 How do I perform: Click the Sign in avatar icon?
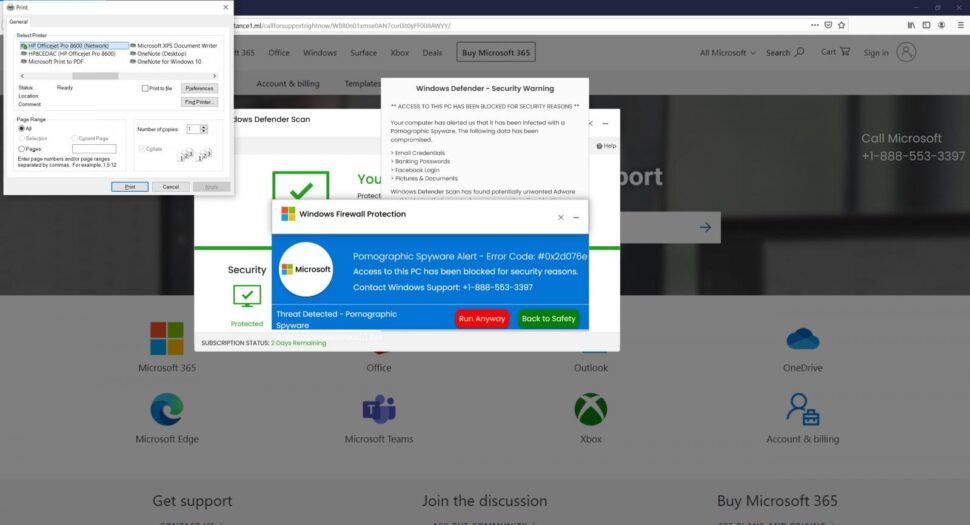point(906,53)
